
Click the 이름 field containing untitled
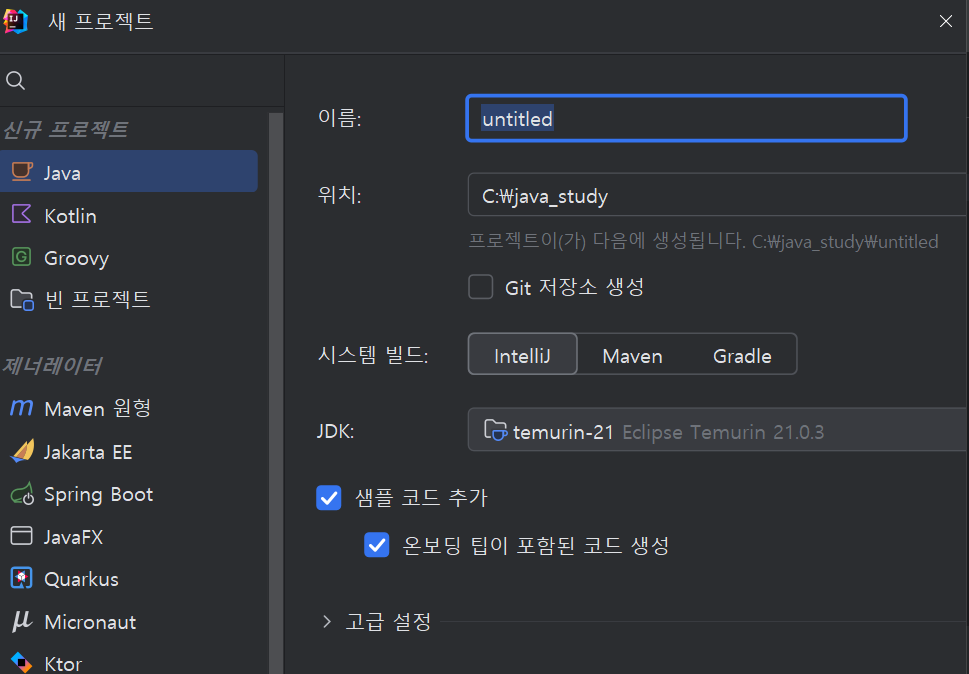pos(686,118)
